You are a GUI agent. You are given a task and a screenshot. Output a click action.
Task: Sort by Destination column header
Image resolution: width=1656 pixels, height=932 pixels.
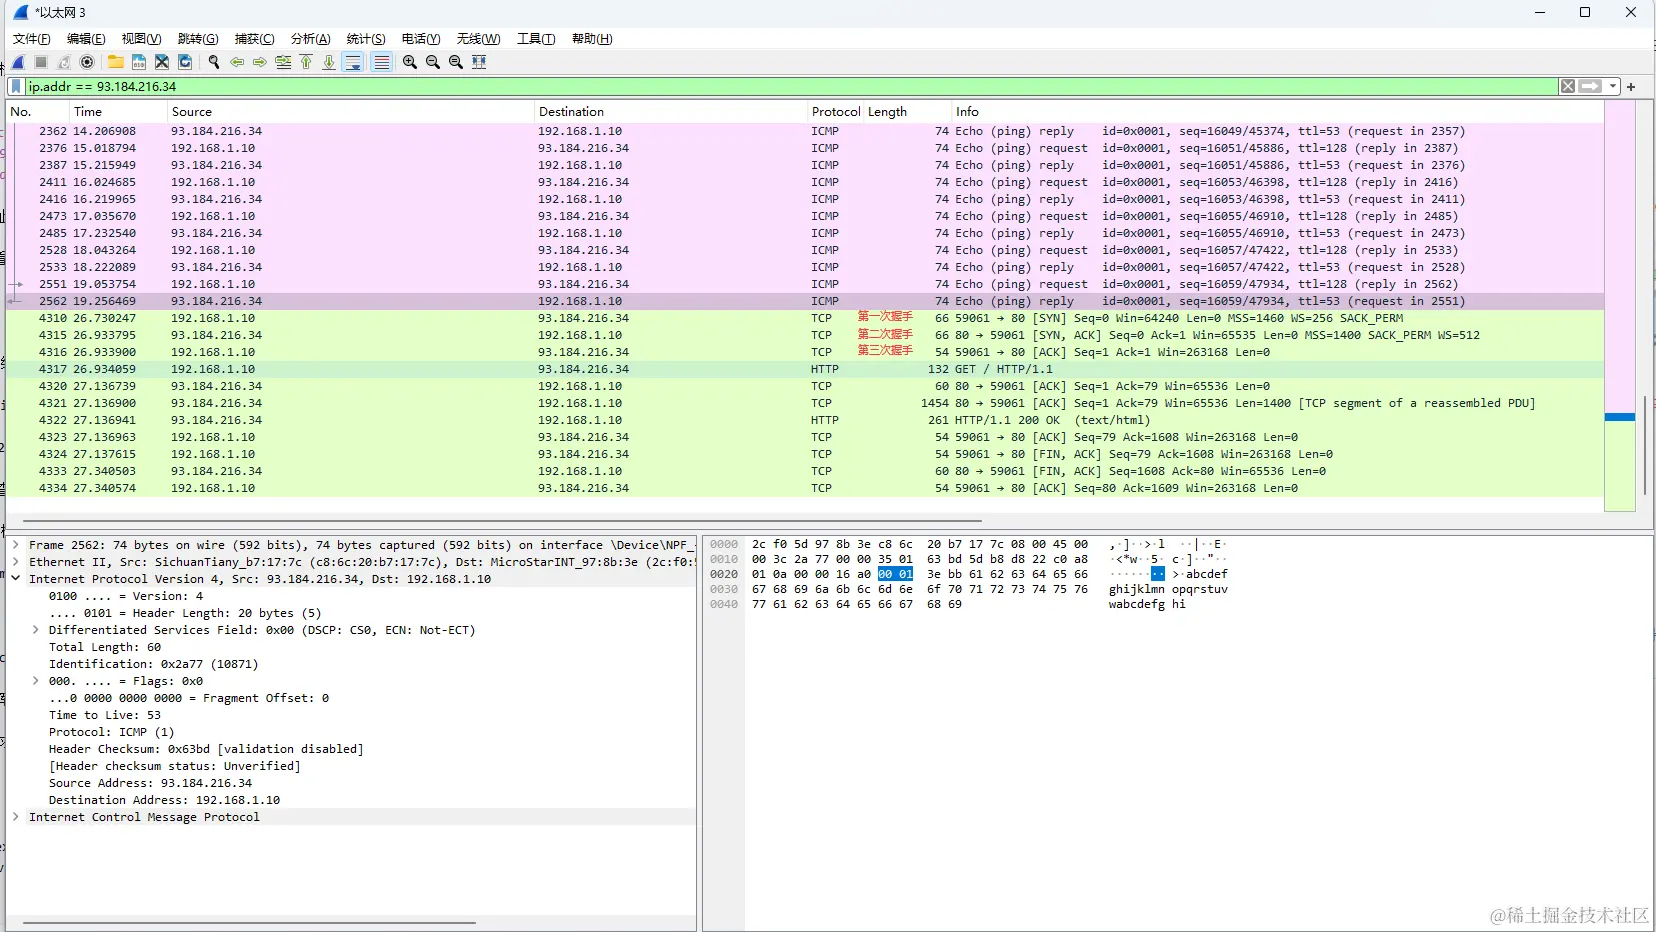click(671, 112)
